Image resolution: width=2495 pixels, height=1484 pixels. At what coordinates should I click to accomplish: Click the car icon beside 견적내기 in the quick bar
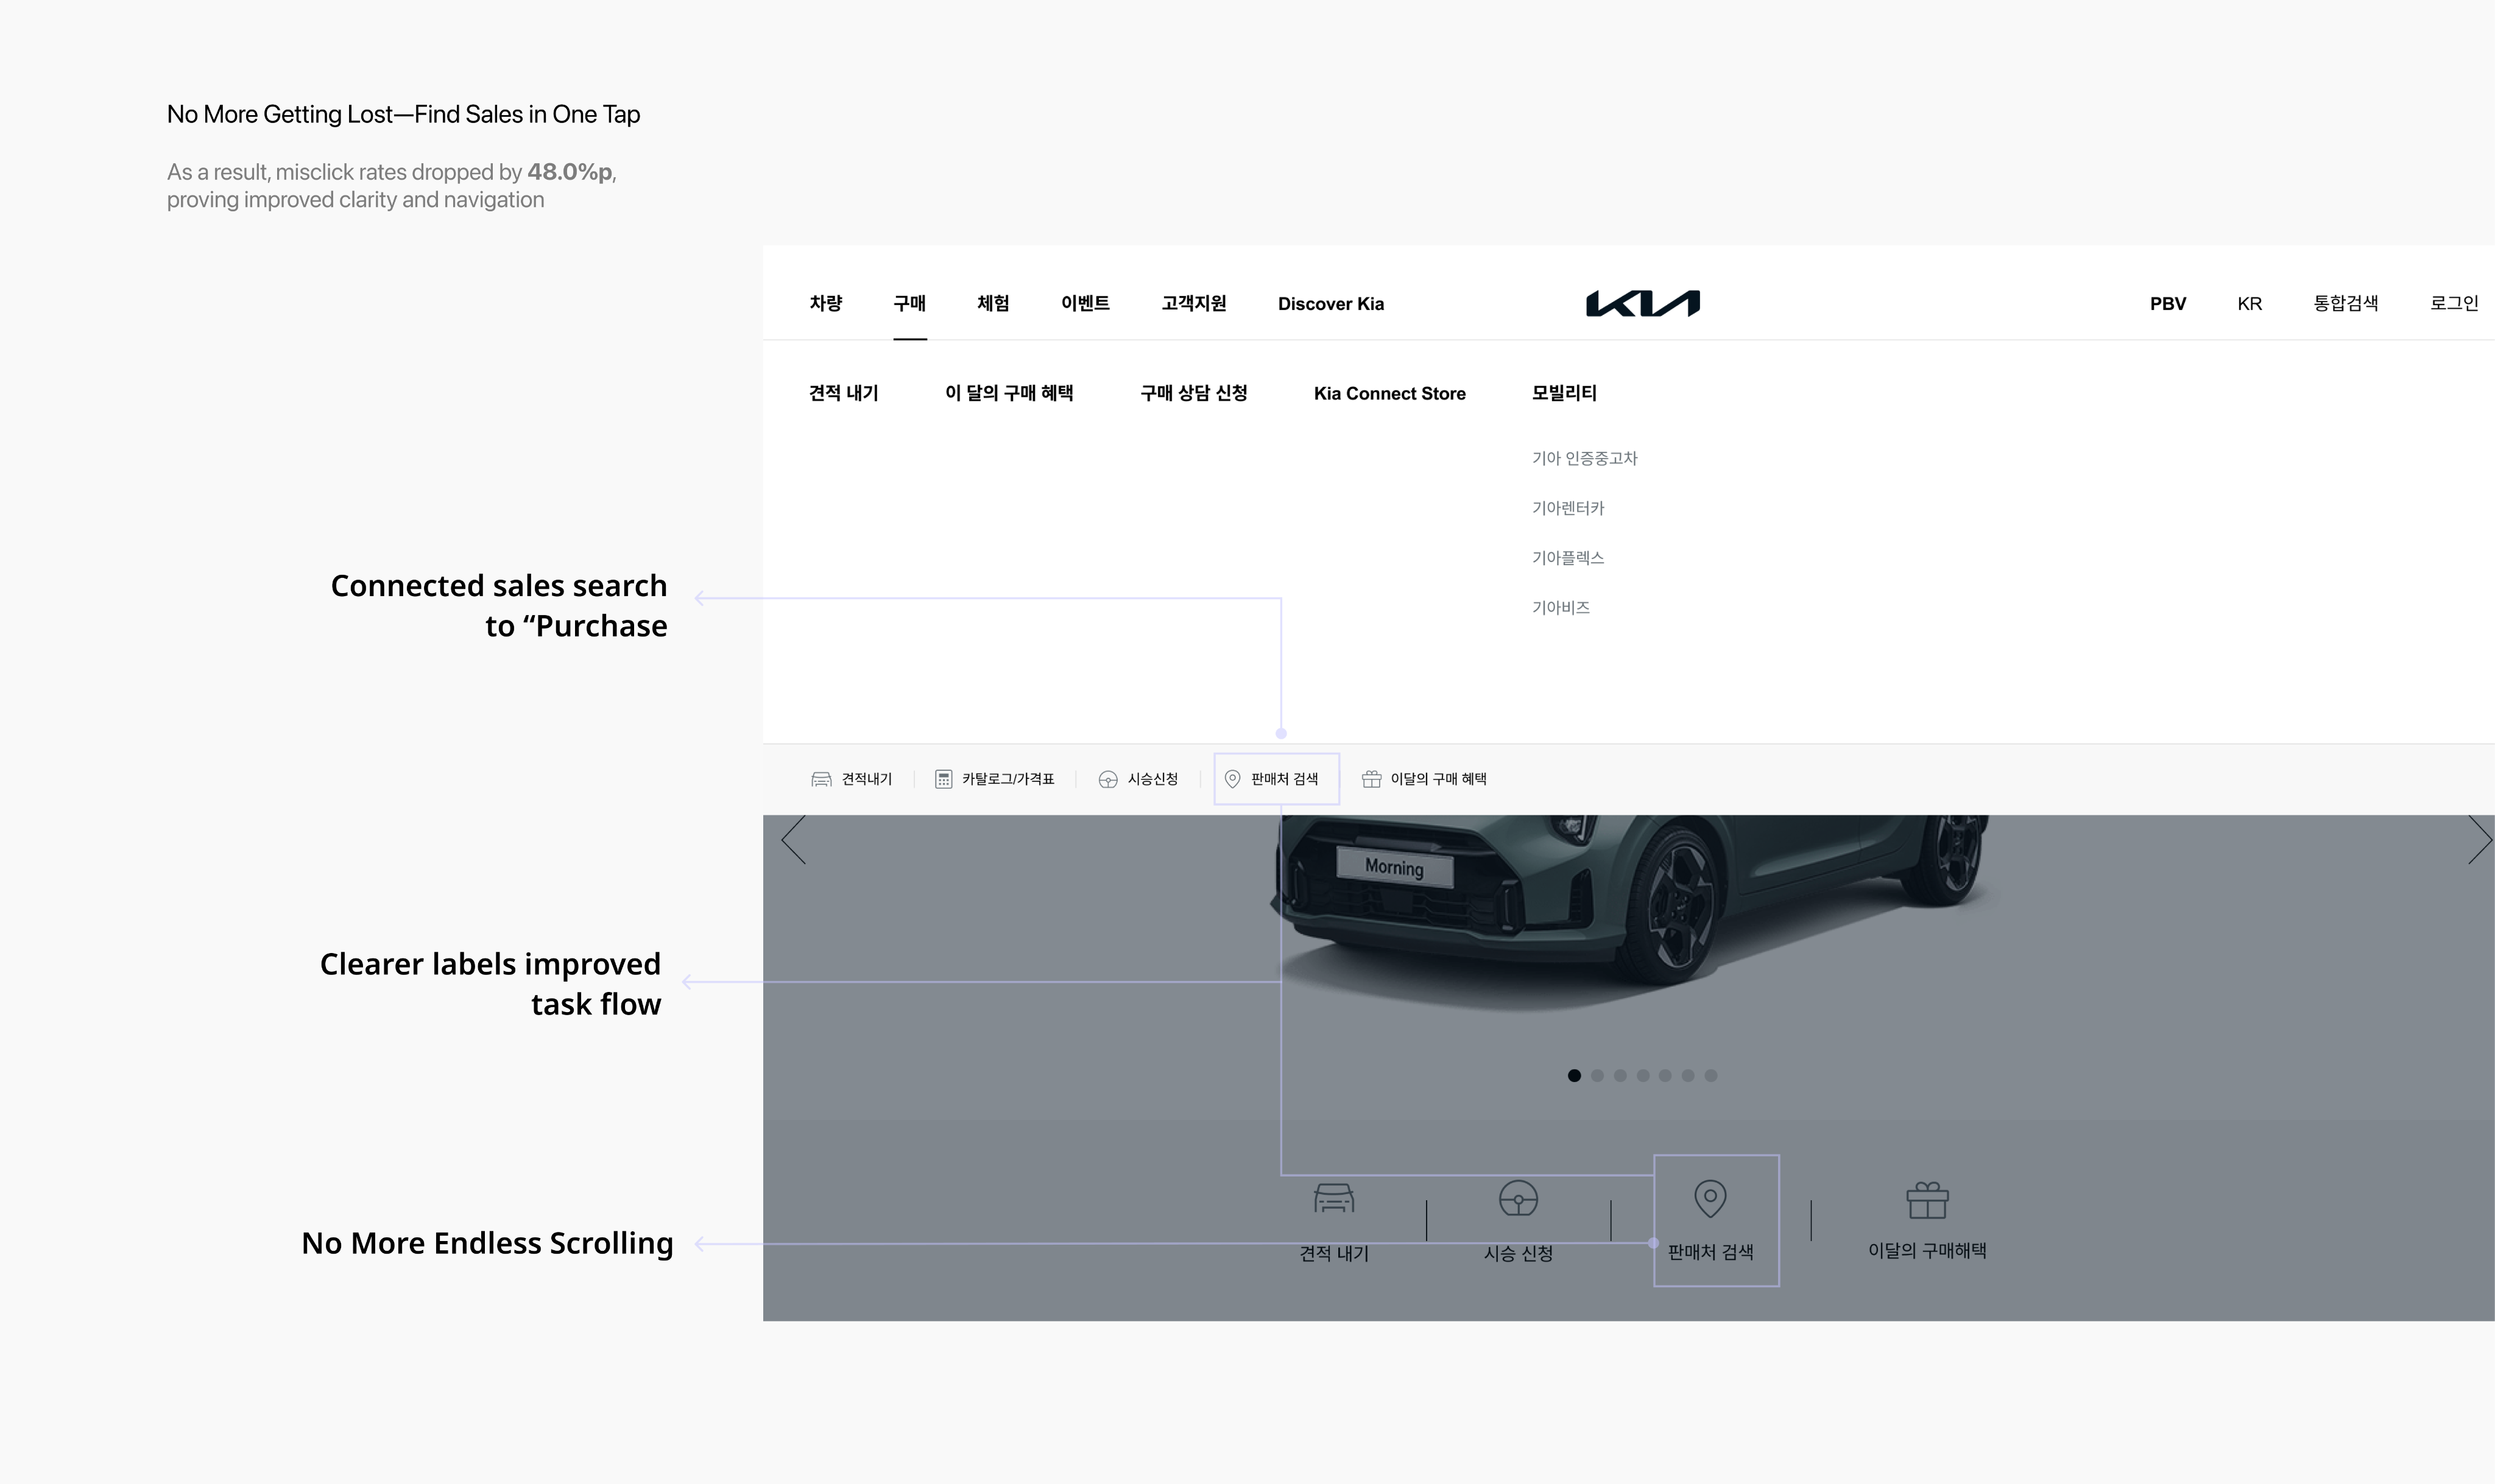coord(821,779)
